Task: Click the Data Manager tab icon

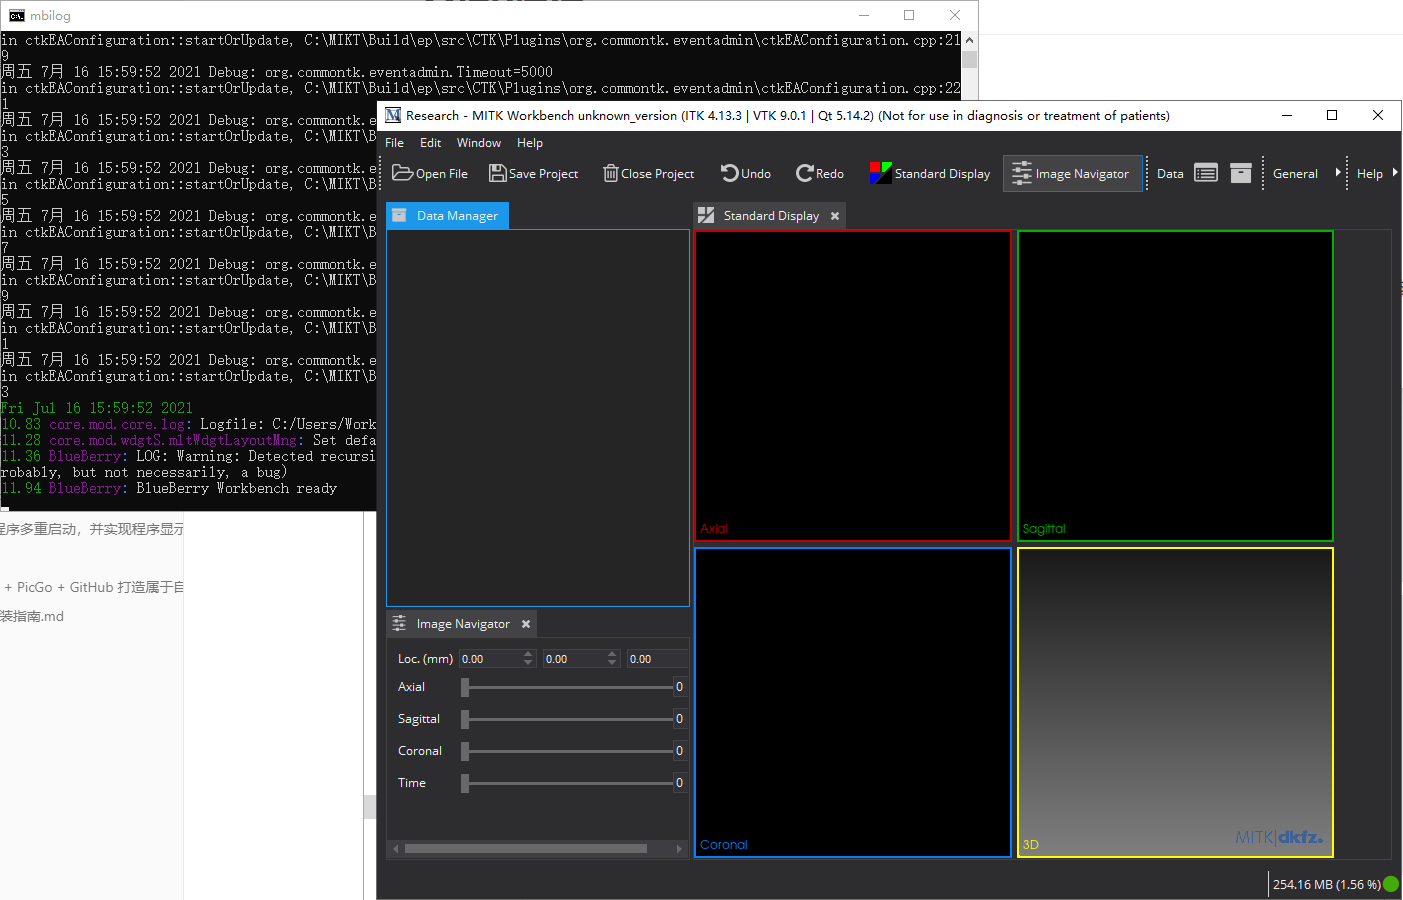Action: [x=399, y=215]
